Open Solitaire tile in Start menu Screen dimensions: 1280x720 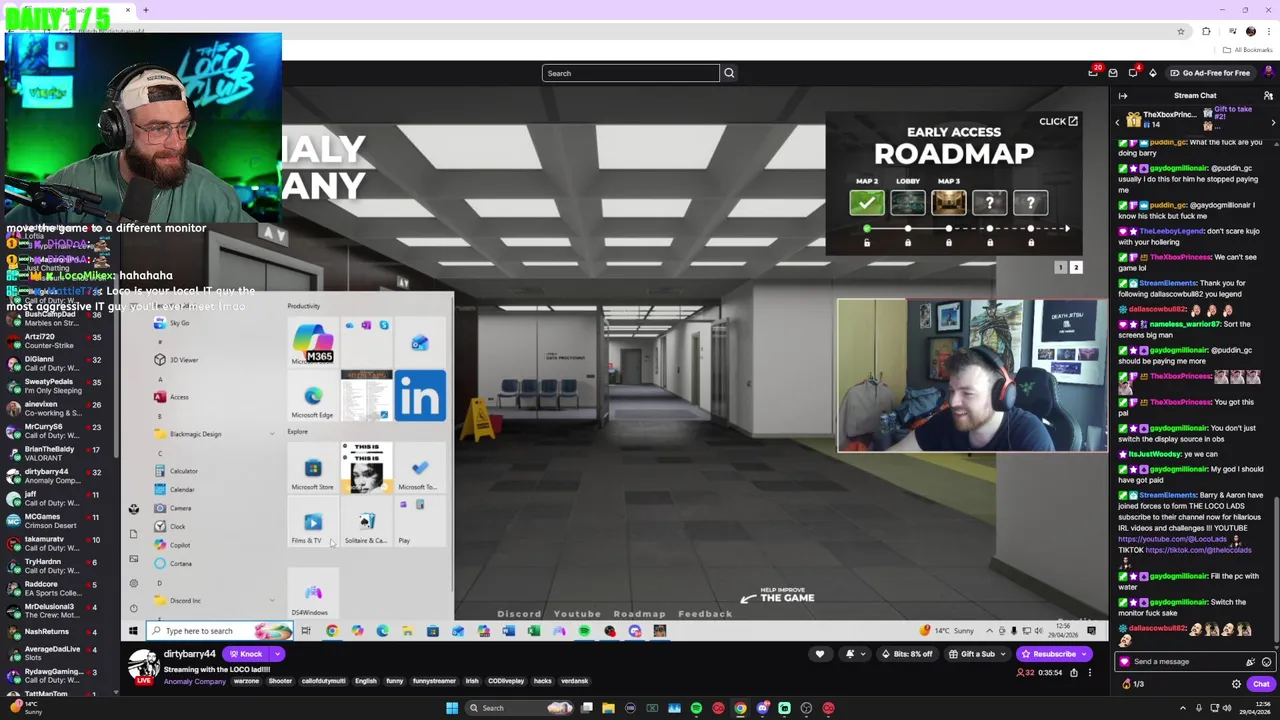pos(366,522)
